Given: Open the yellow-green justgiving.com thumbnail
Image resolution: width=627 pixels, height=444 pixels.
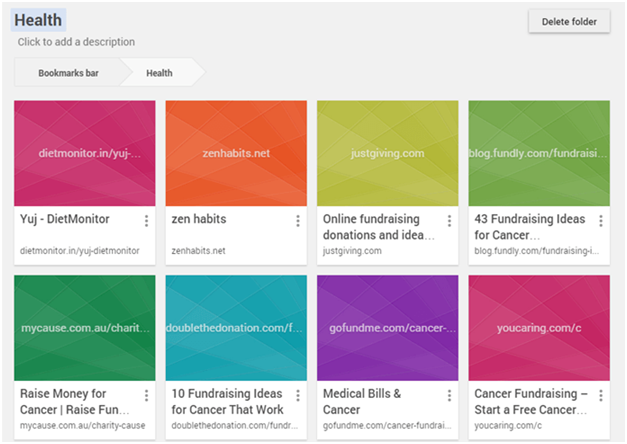Looking at the screenshot, I should point(387,153).
